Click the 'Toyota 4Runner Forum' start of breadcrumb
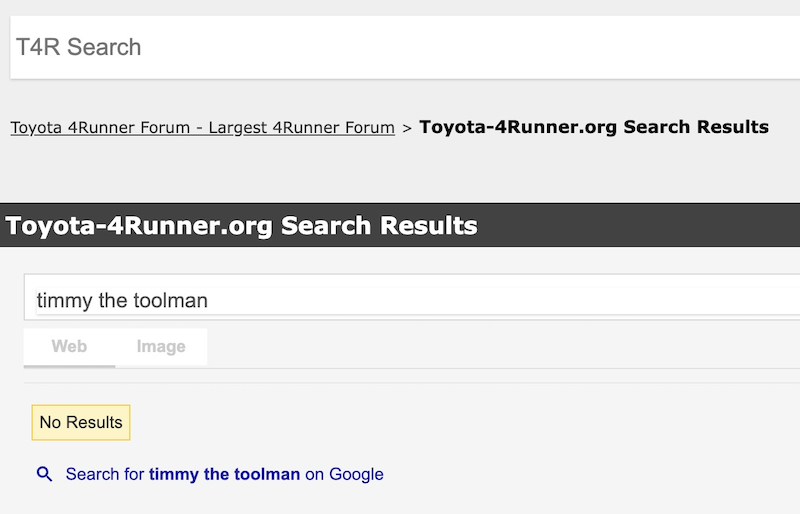The width and height of the screenshot is (800, 514). [x=100, y=127]
